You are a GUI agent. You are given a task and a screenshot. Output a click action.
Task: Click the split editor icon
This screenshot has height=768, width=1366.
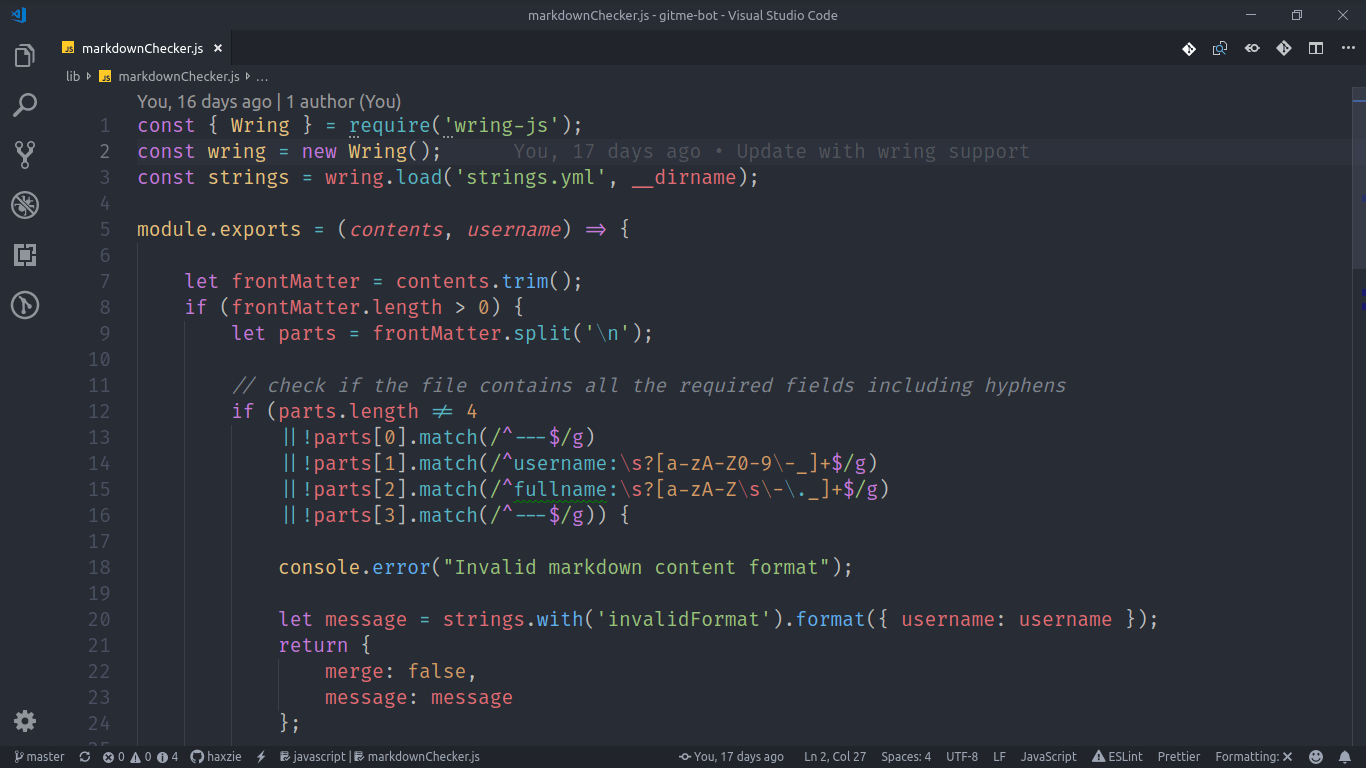click(x=1316, y=47)
